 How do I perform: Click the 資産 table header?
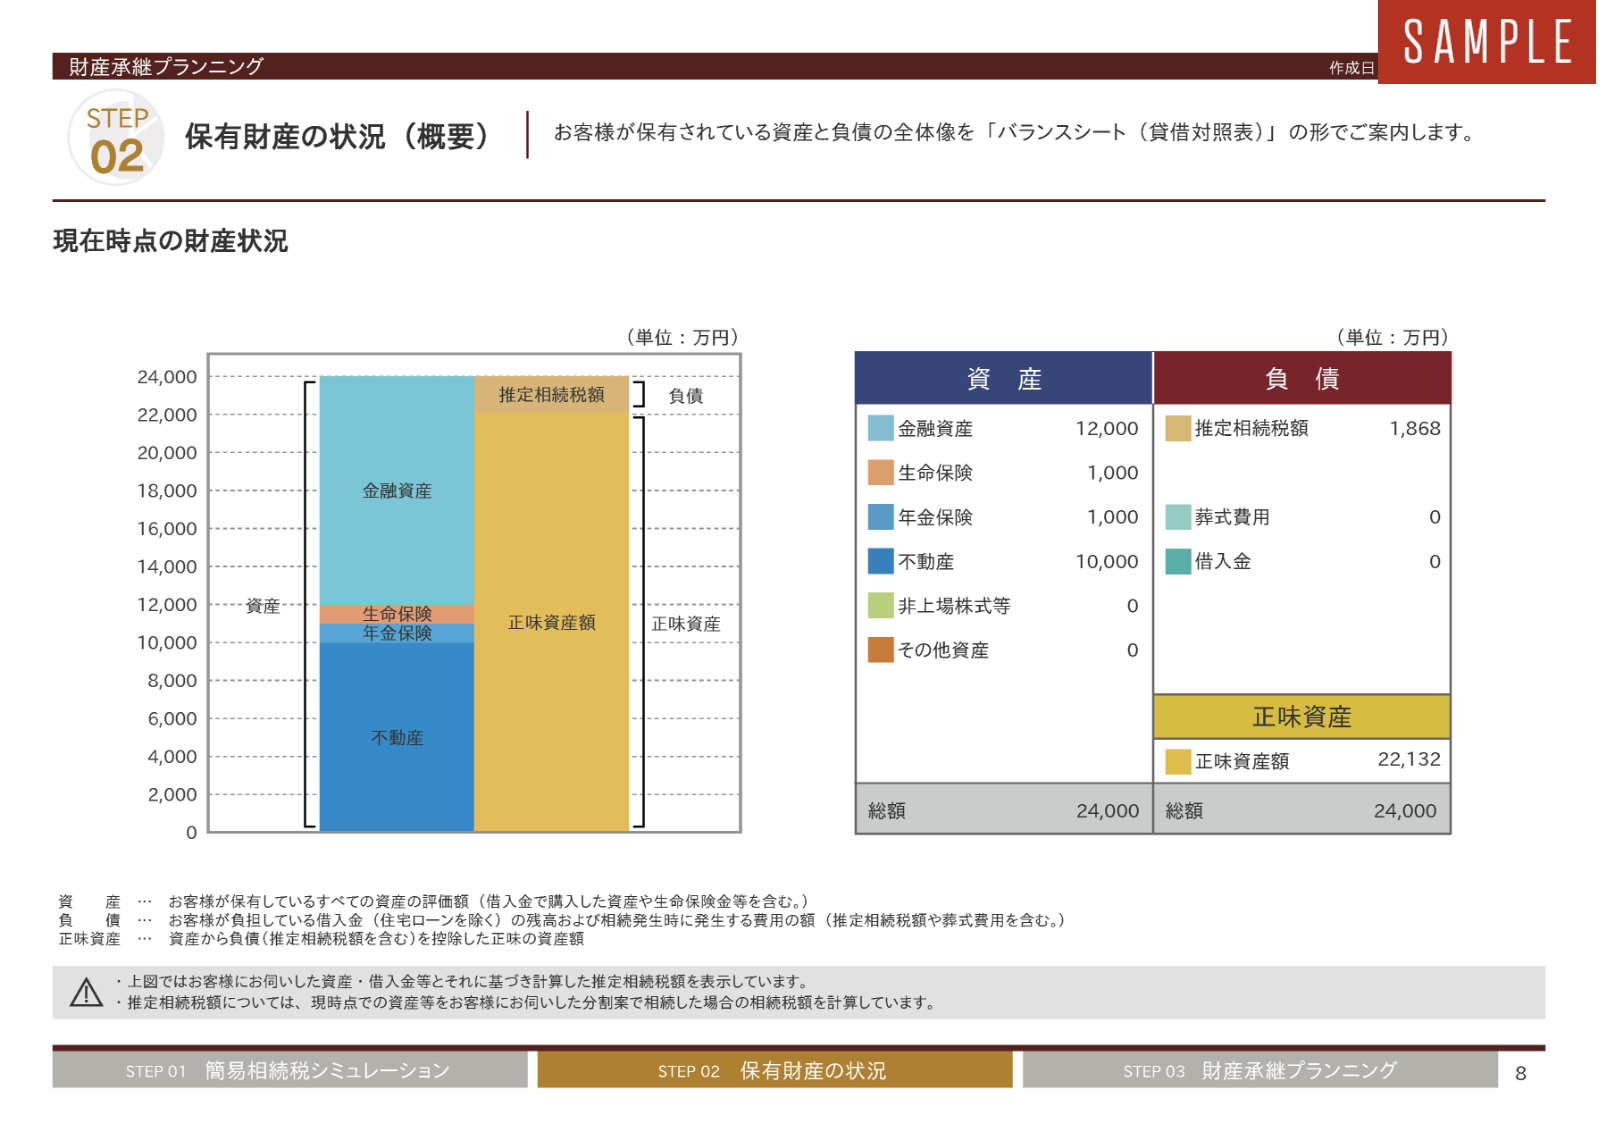1004,378
